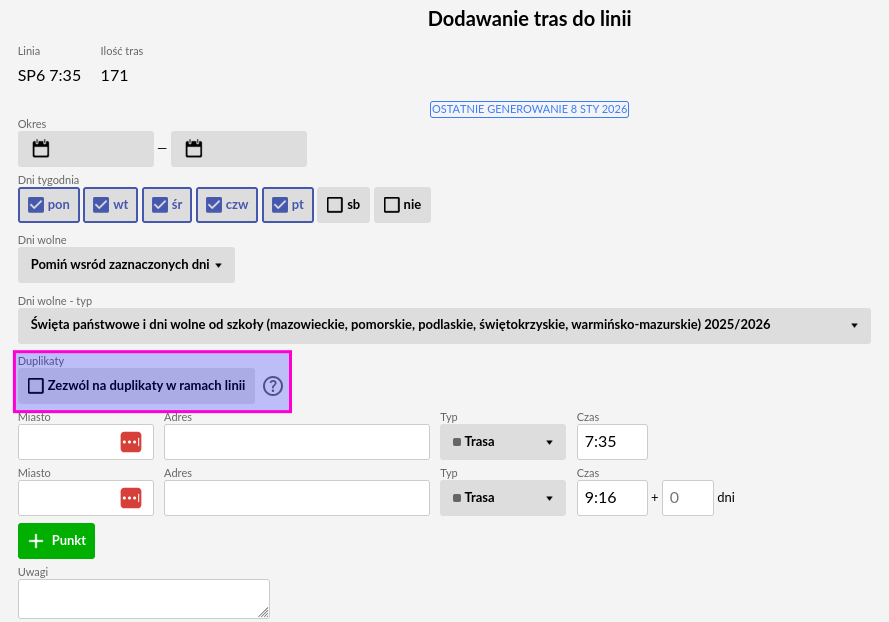Click into the Uwagi notes text area
This screenshot has height=622, width=889.
(143, 598)
